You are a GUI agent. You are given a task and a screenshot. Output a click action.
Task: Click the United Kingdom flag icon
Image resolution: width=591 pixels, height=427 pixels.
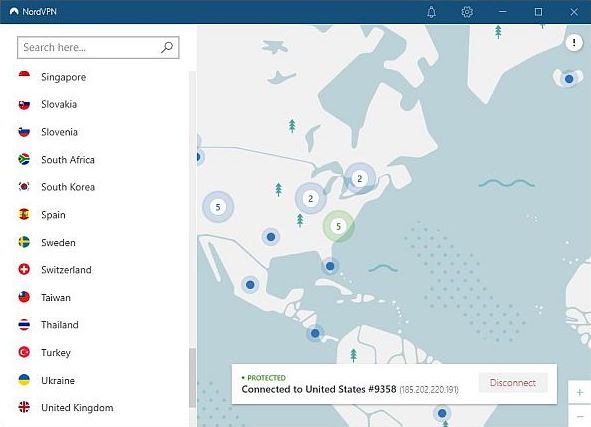[24, 407]
